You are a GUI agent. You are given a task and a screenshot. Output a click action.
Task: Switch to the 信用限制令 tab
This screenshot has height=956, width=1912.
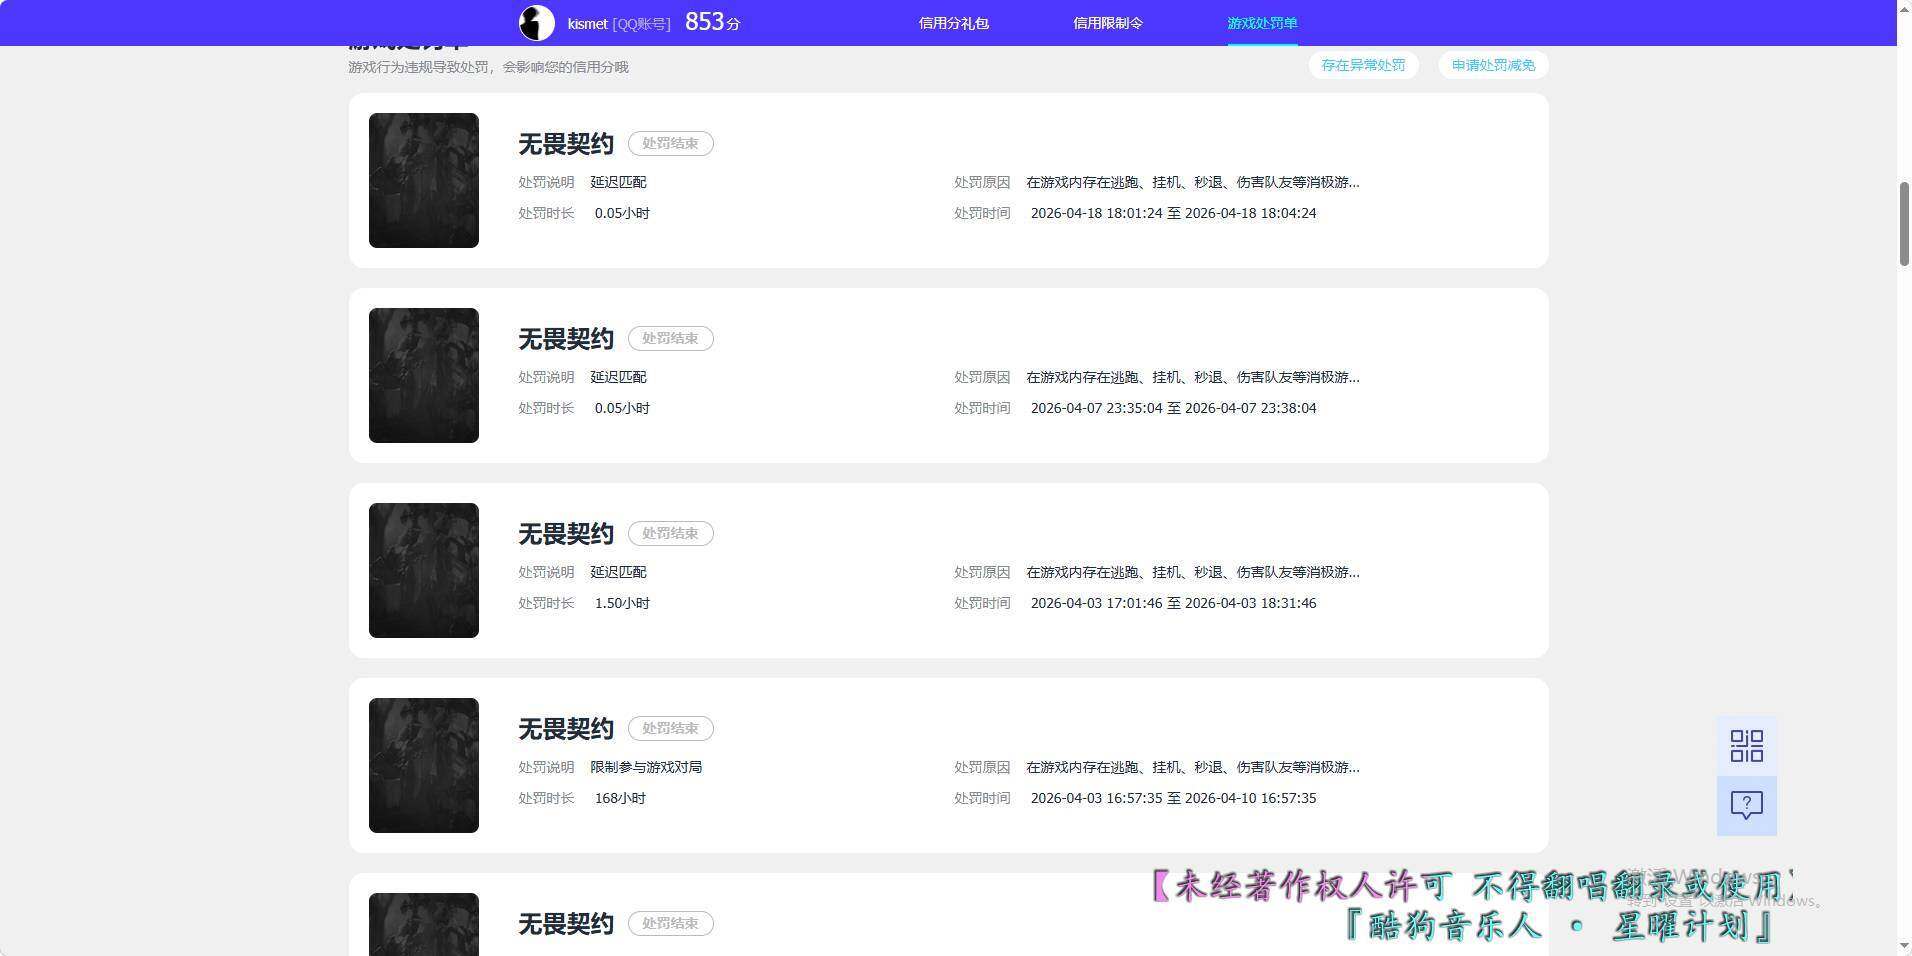(1106, 22)
